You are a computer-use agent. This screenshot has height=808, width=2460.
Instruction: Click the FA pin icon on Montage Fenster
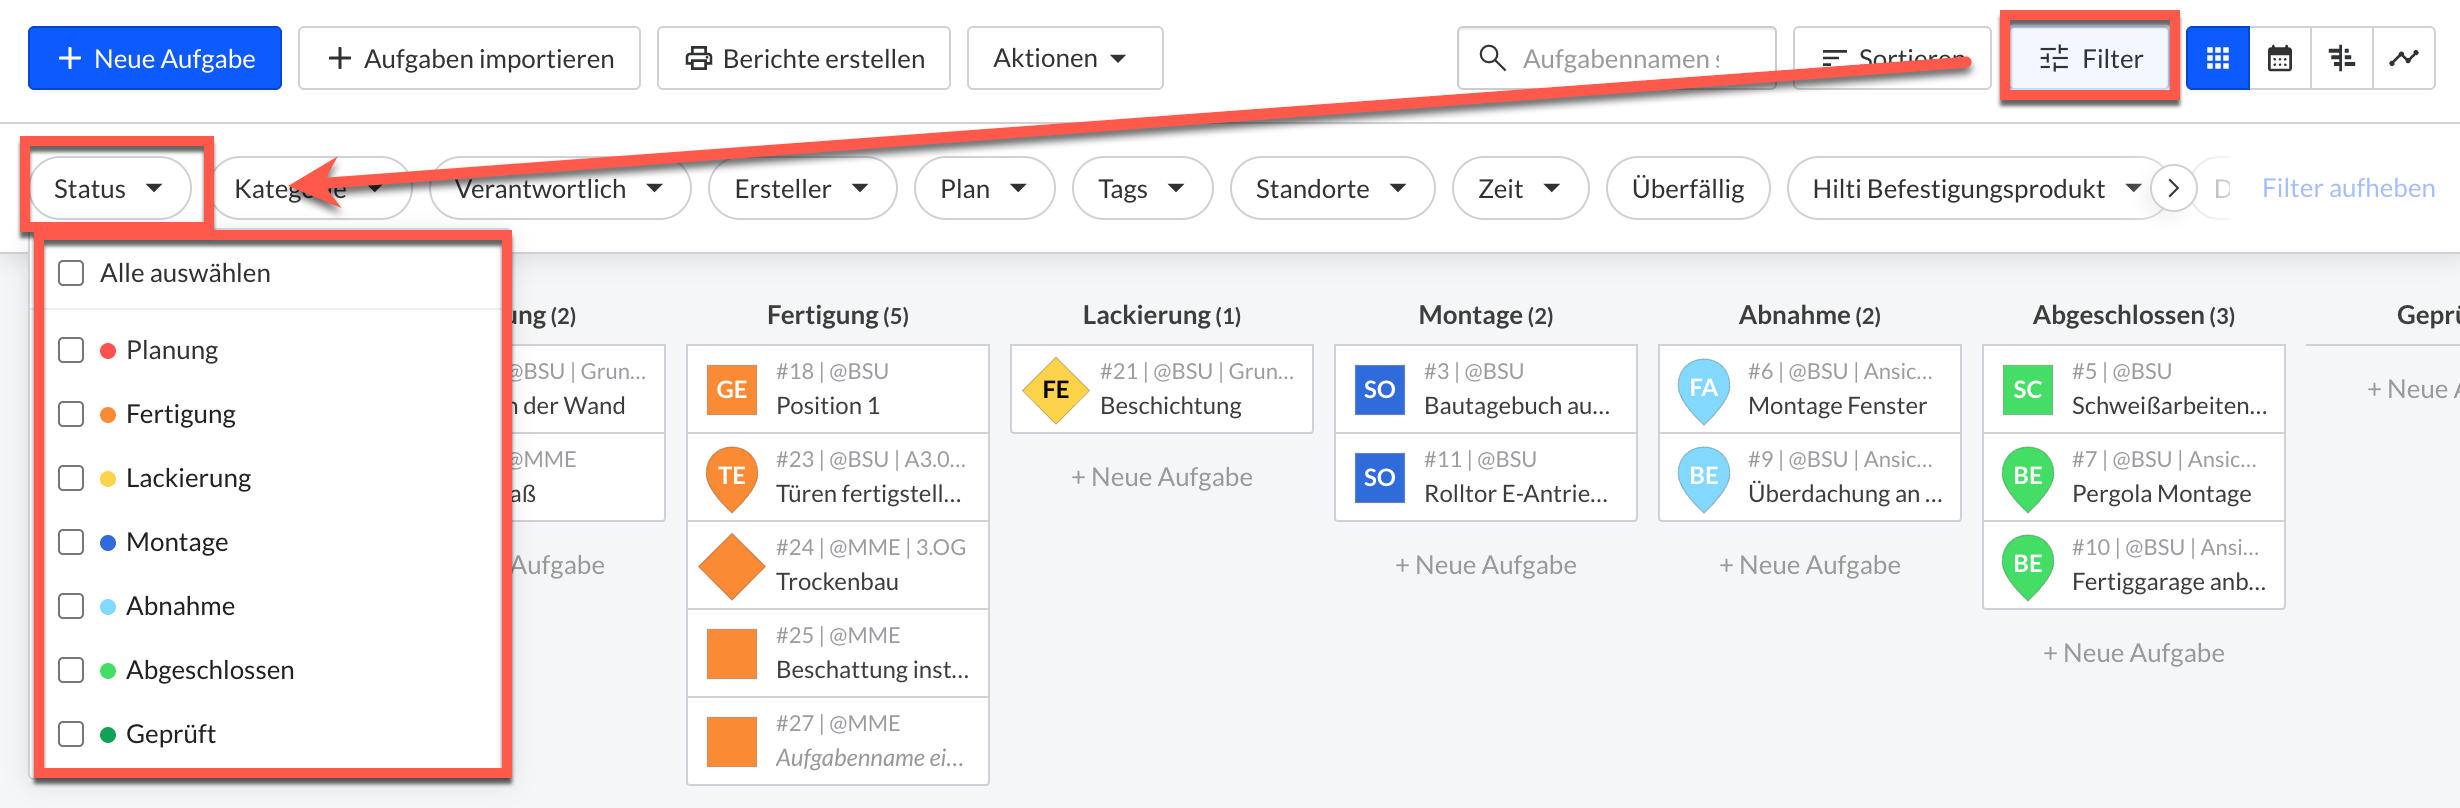(x=1703, y=389)
